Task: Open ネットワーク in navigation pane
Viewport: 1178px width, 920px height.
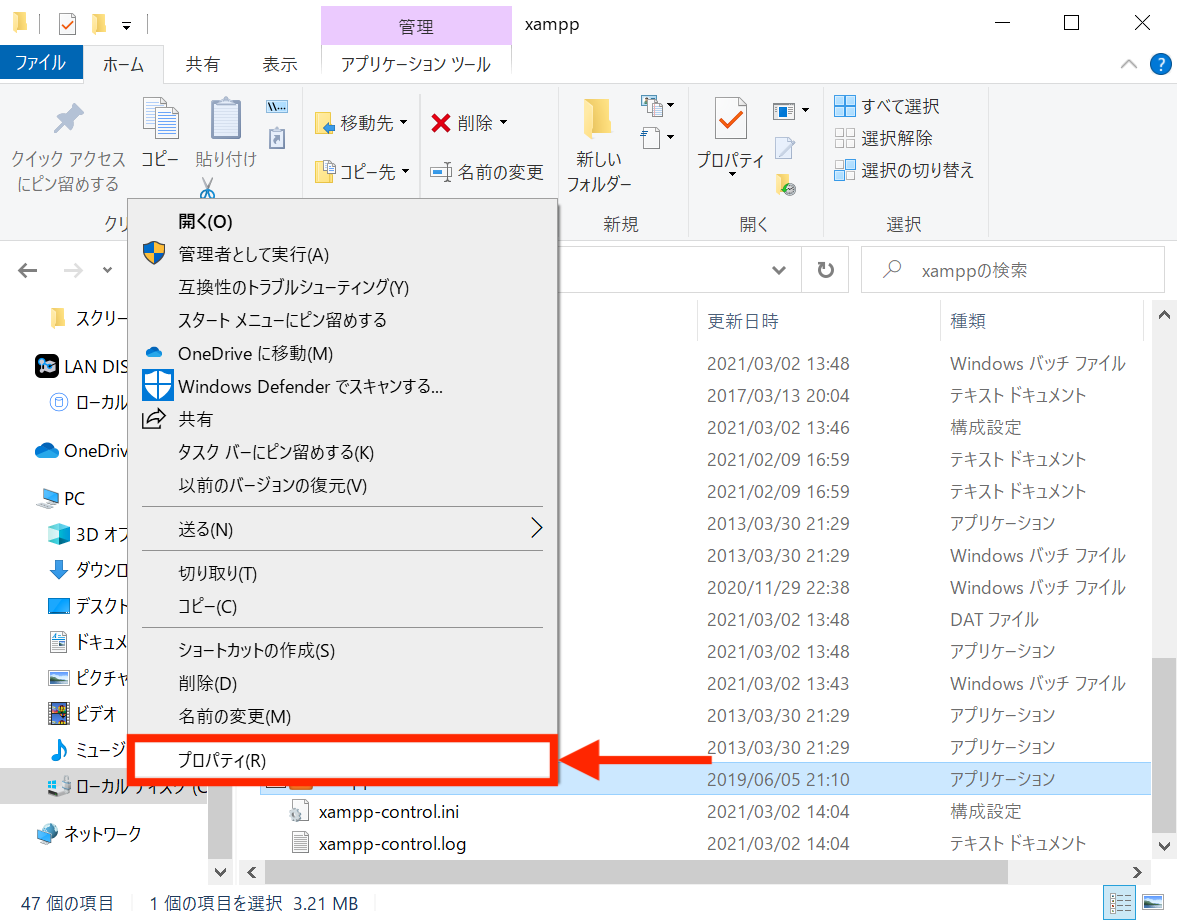Action: tap(89, 834)
